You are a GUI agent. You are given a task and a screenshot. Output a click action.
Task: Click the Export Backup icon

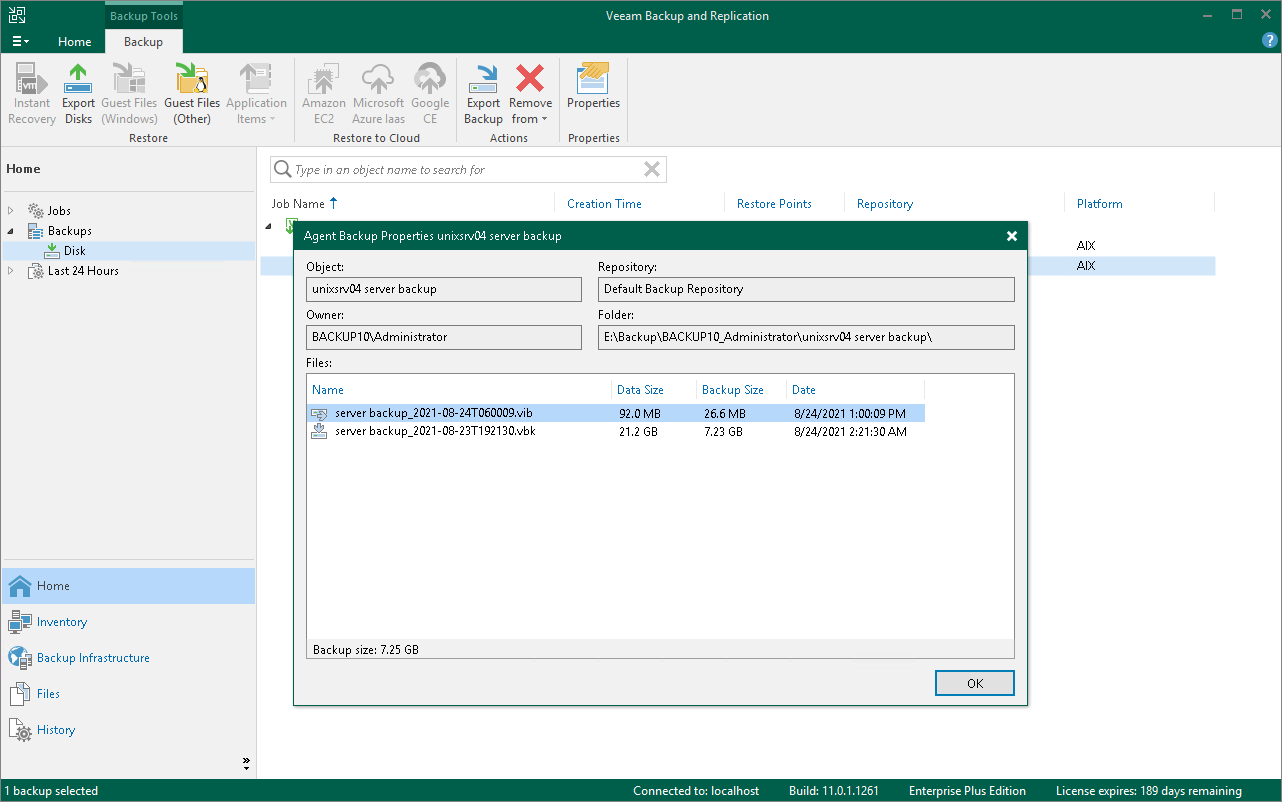point(483,94)
